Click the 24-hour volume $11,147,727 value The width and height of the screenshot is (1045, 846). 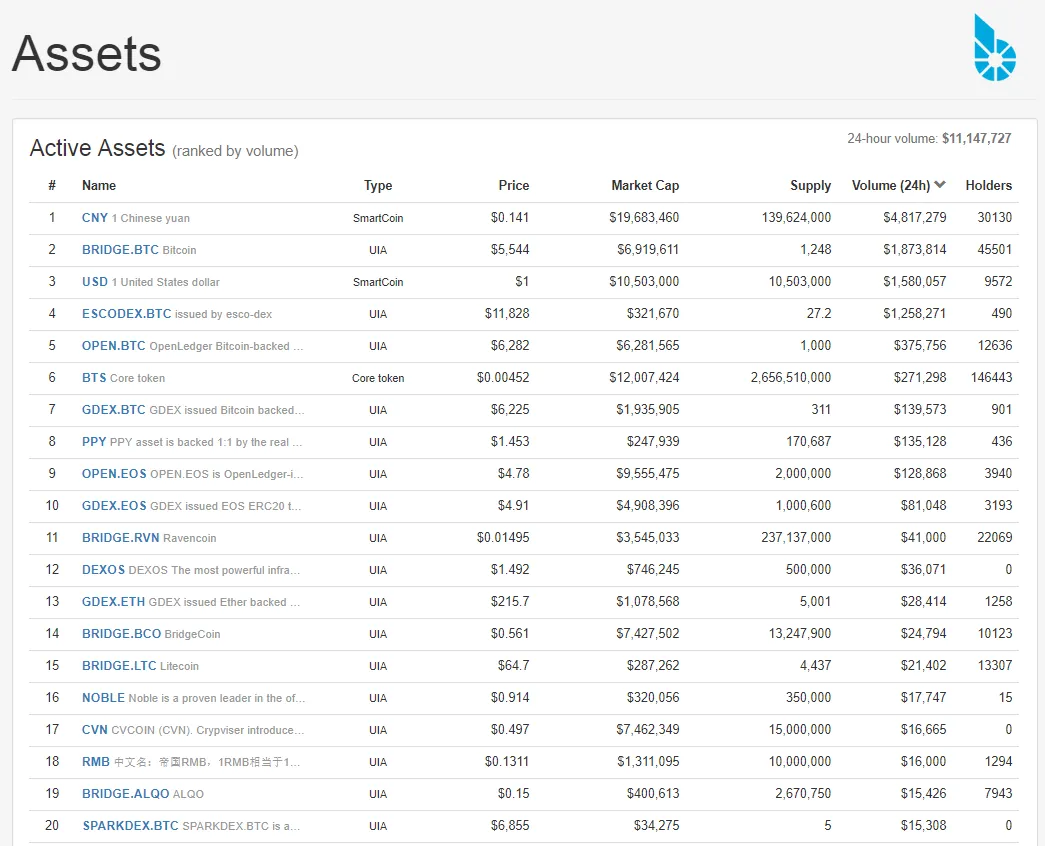[976, 138]
